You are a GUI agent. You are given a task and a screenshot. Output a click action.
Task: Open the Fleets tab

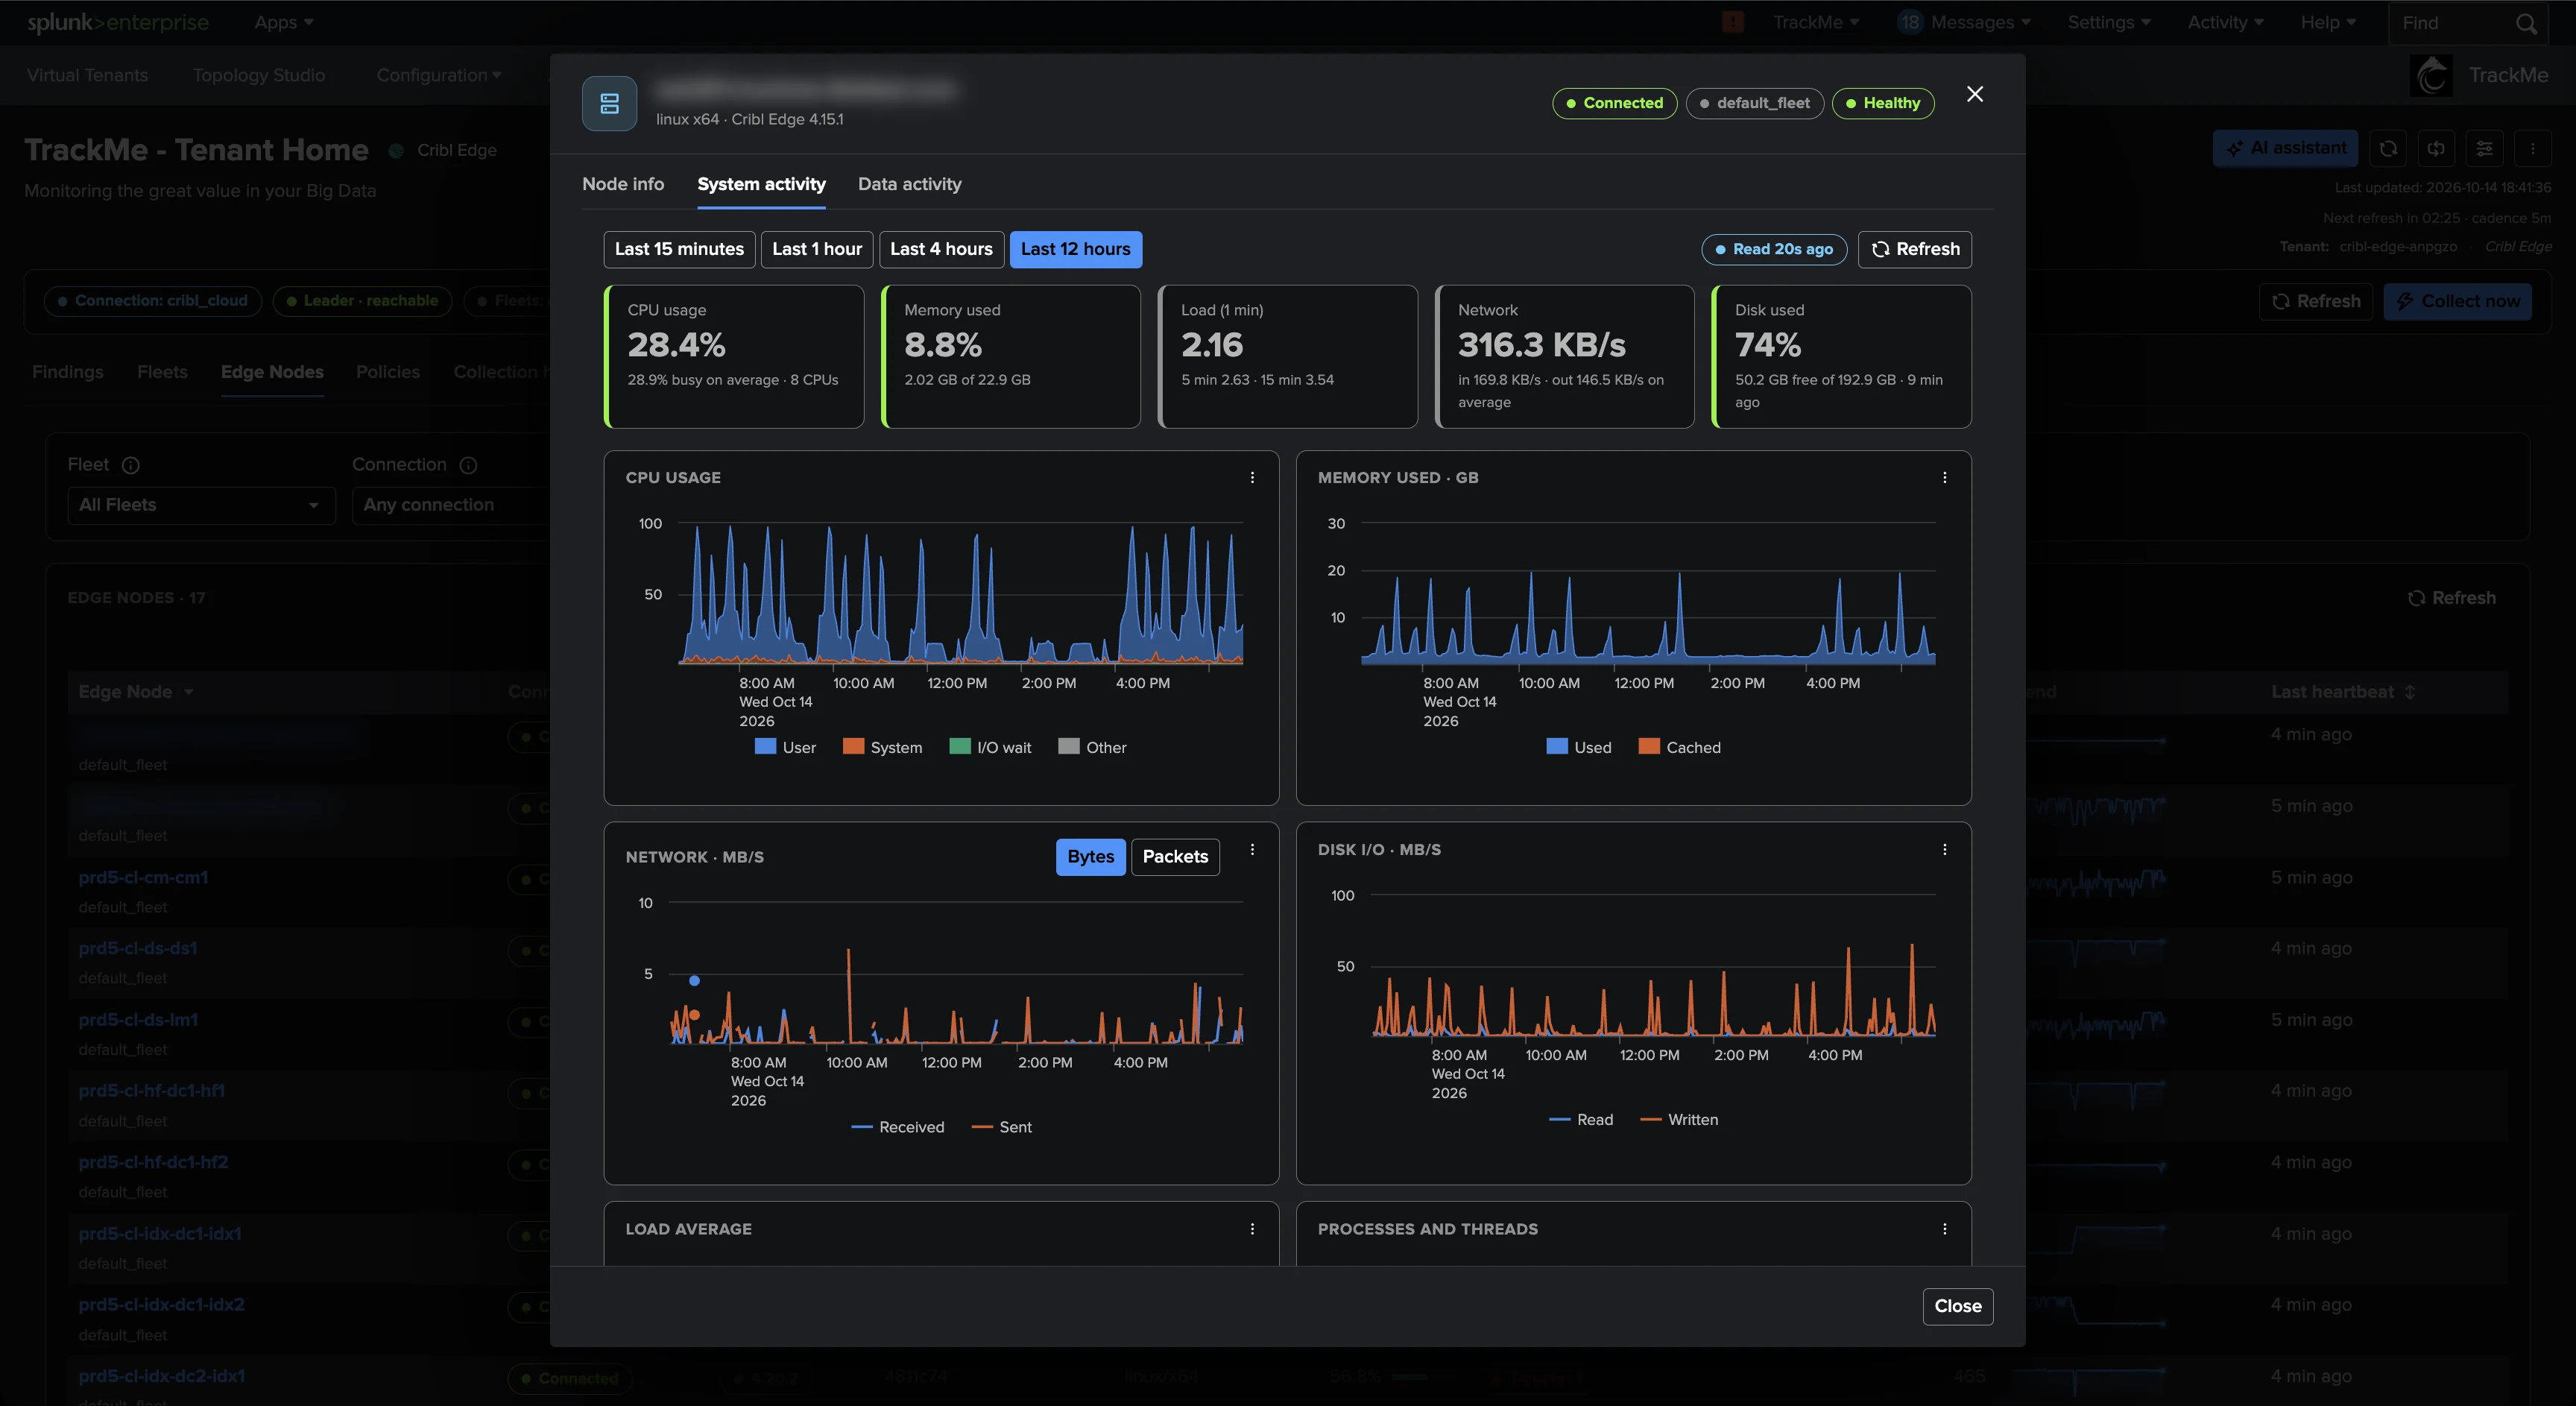point(162,372)
